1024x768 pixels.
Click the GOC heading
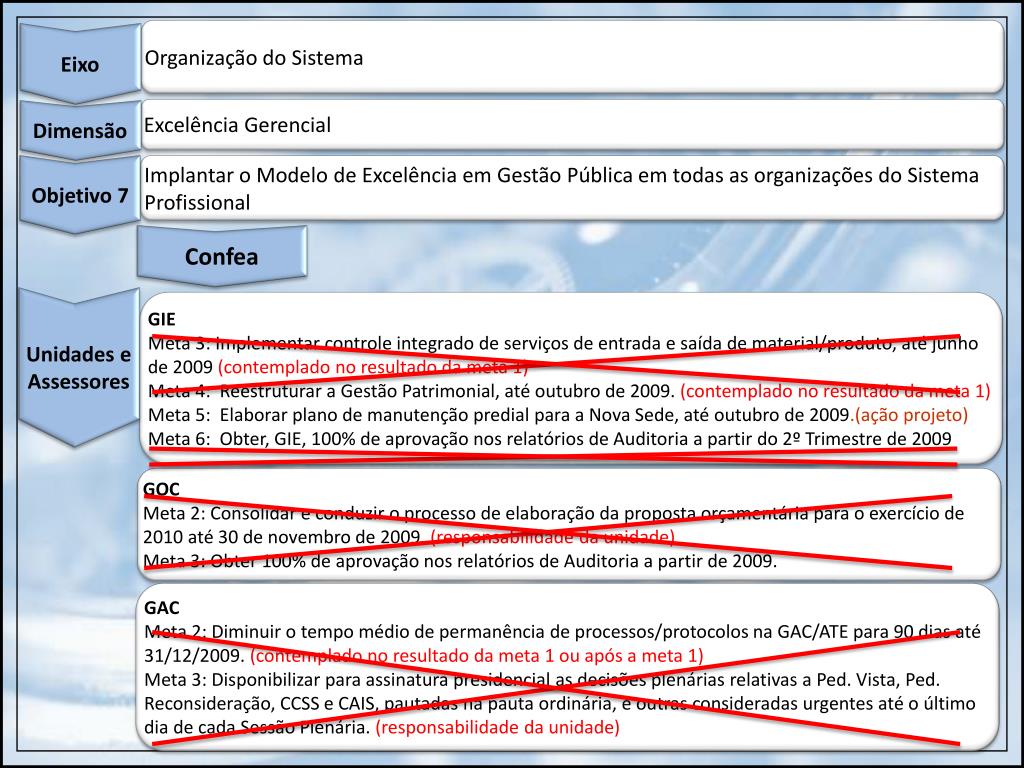(x=161, y=489)
